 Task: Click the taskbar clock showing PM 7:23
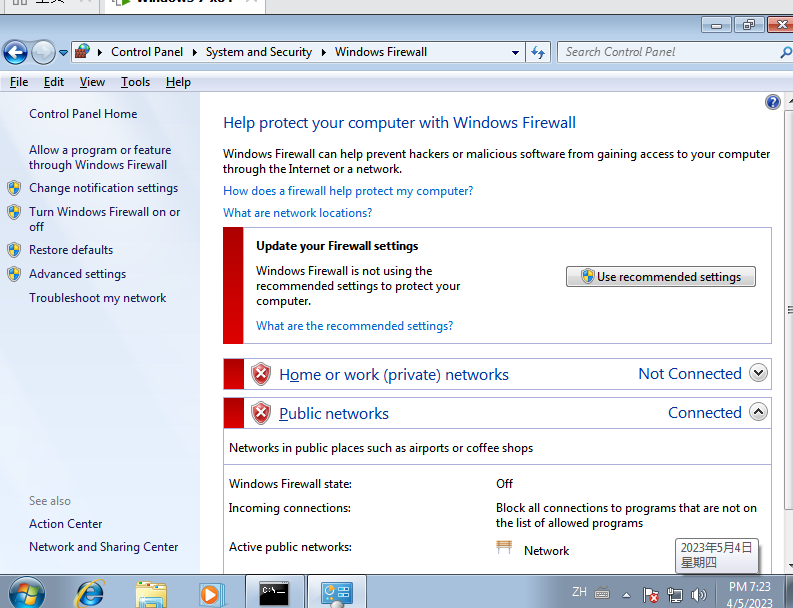pos(750,594)
